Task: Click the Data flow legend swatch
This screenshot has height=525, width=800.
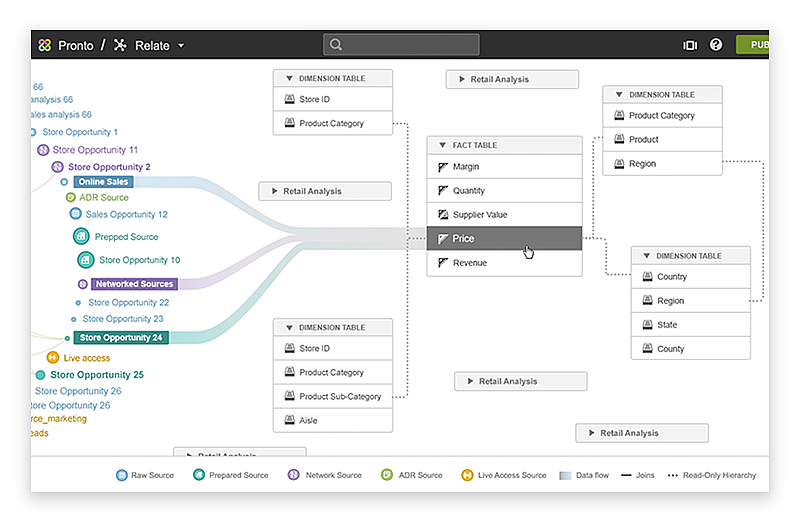Action: [566, 475]
